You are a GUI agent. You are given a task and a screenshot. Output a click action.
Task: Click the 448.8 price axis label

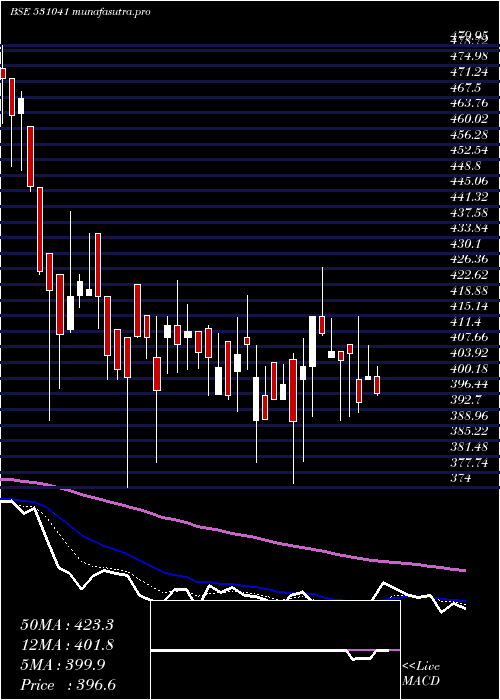(466, 165)
